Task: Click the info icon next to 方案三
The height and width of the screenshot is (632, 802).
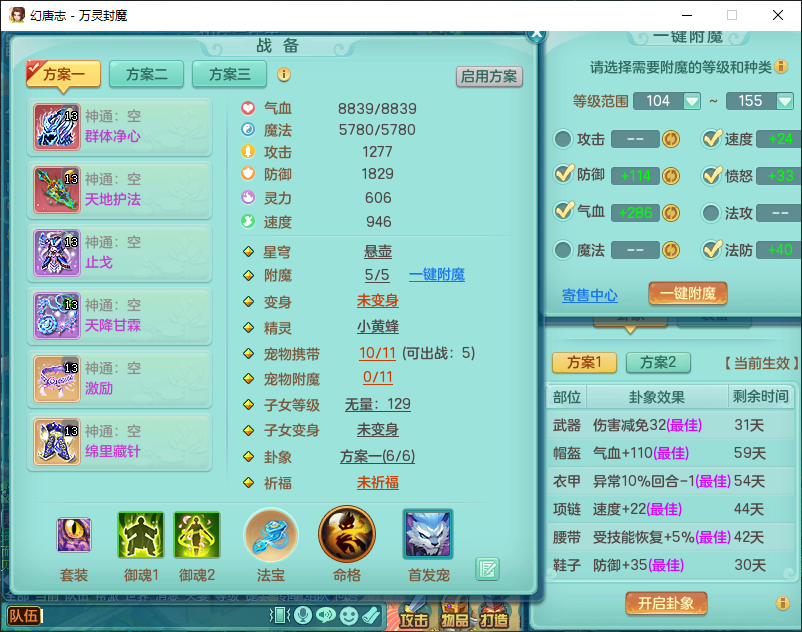Action: pyautogui.click(x=284, y=75)
